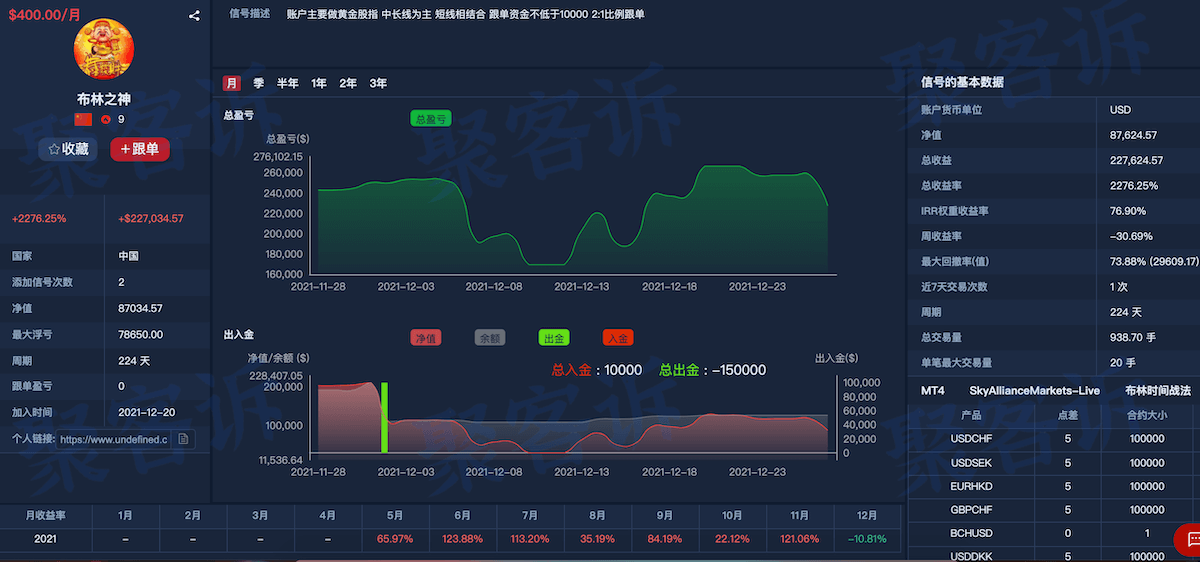
Task: Click the China flag icon under the name
Action: [x=83, y=119]
